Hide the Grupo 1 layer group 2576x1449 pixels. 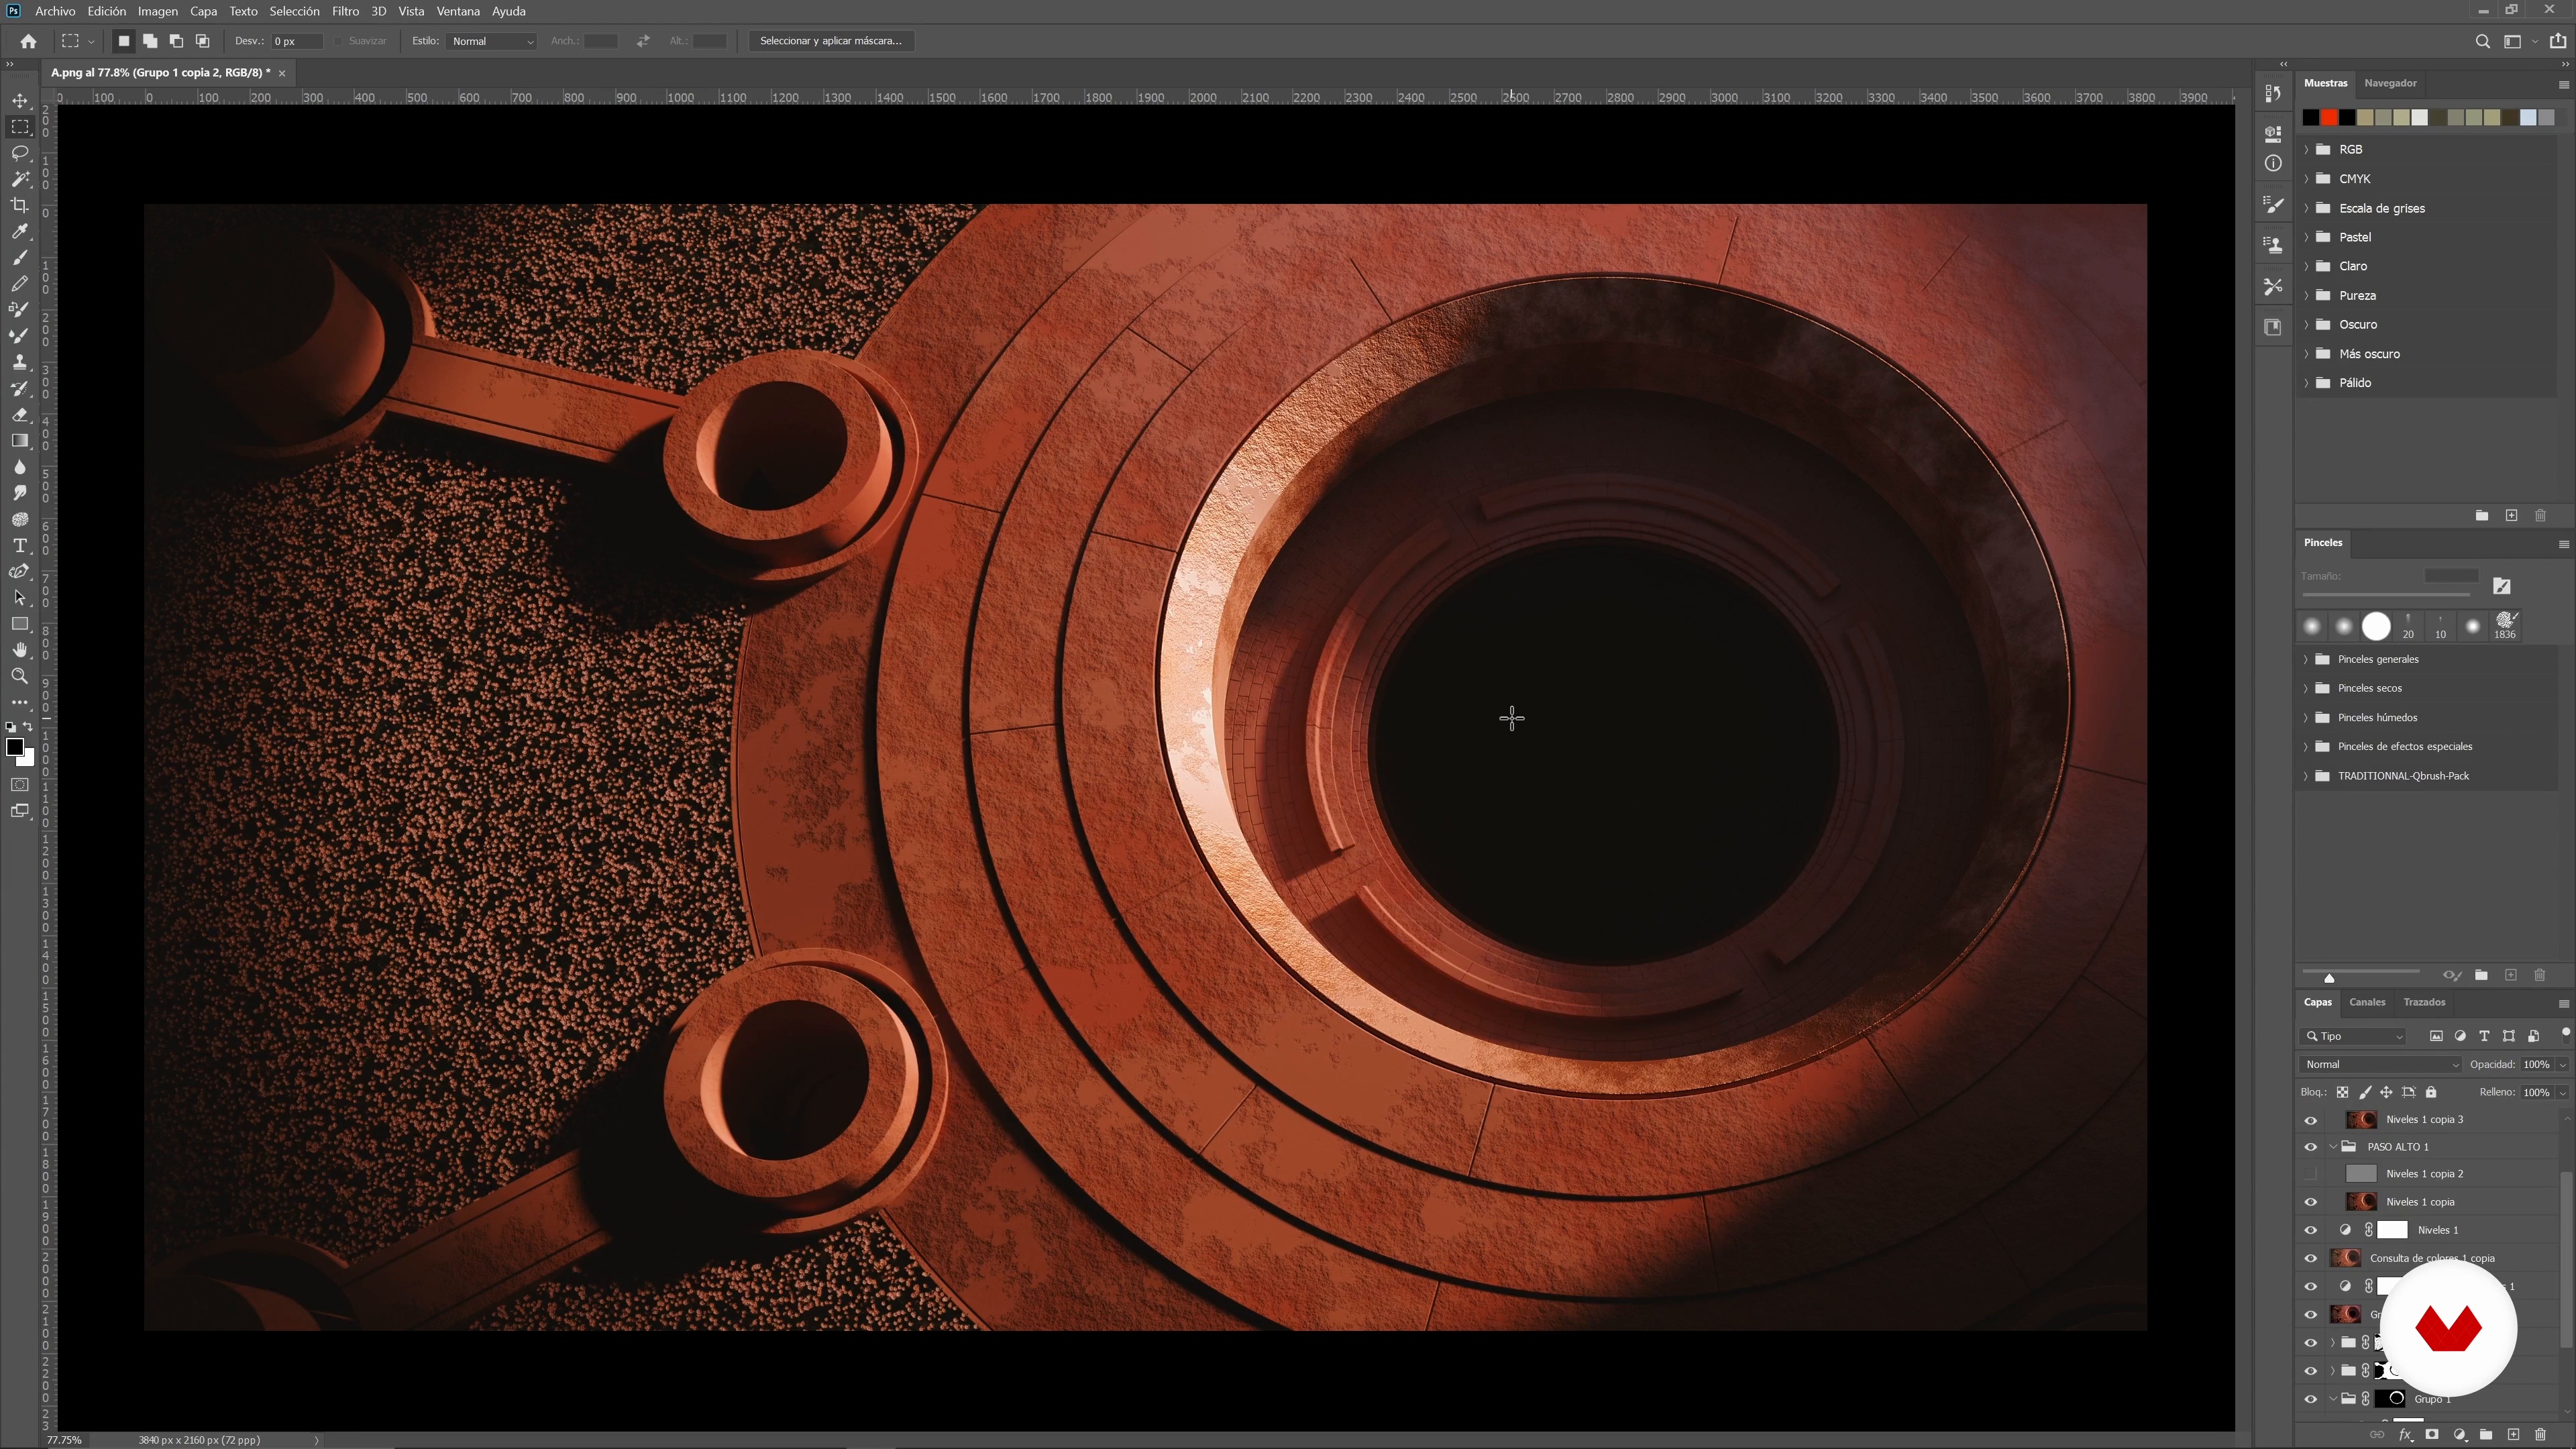[2310, 1399]
